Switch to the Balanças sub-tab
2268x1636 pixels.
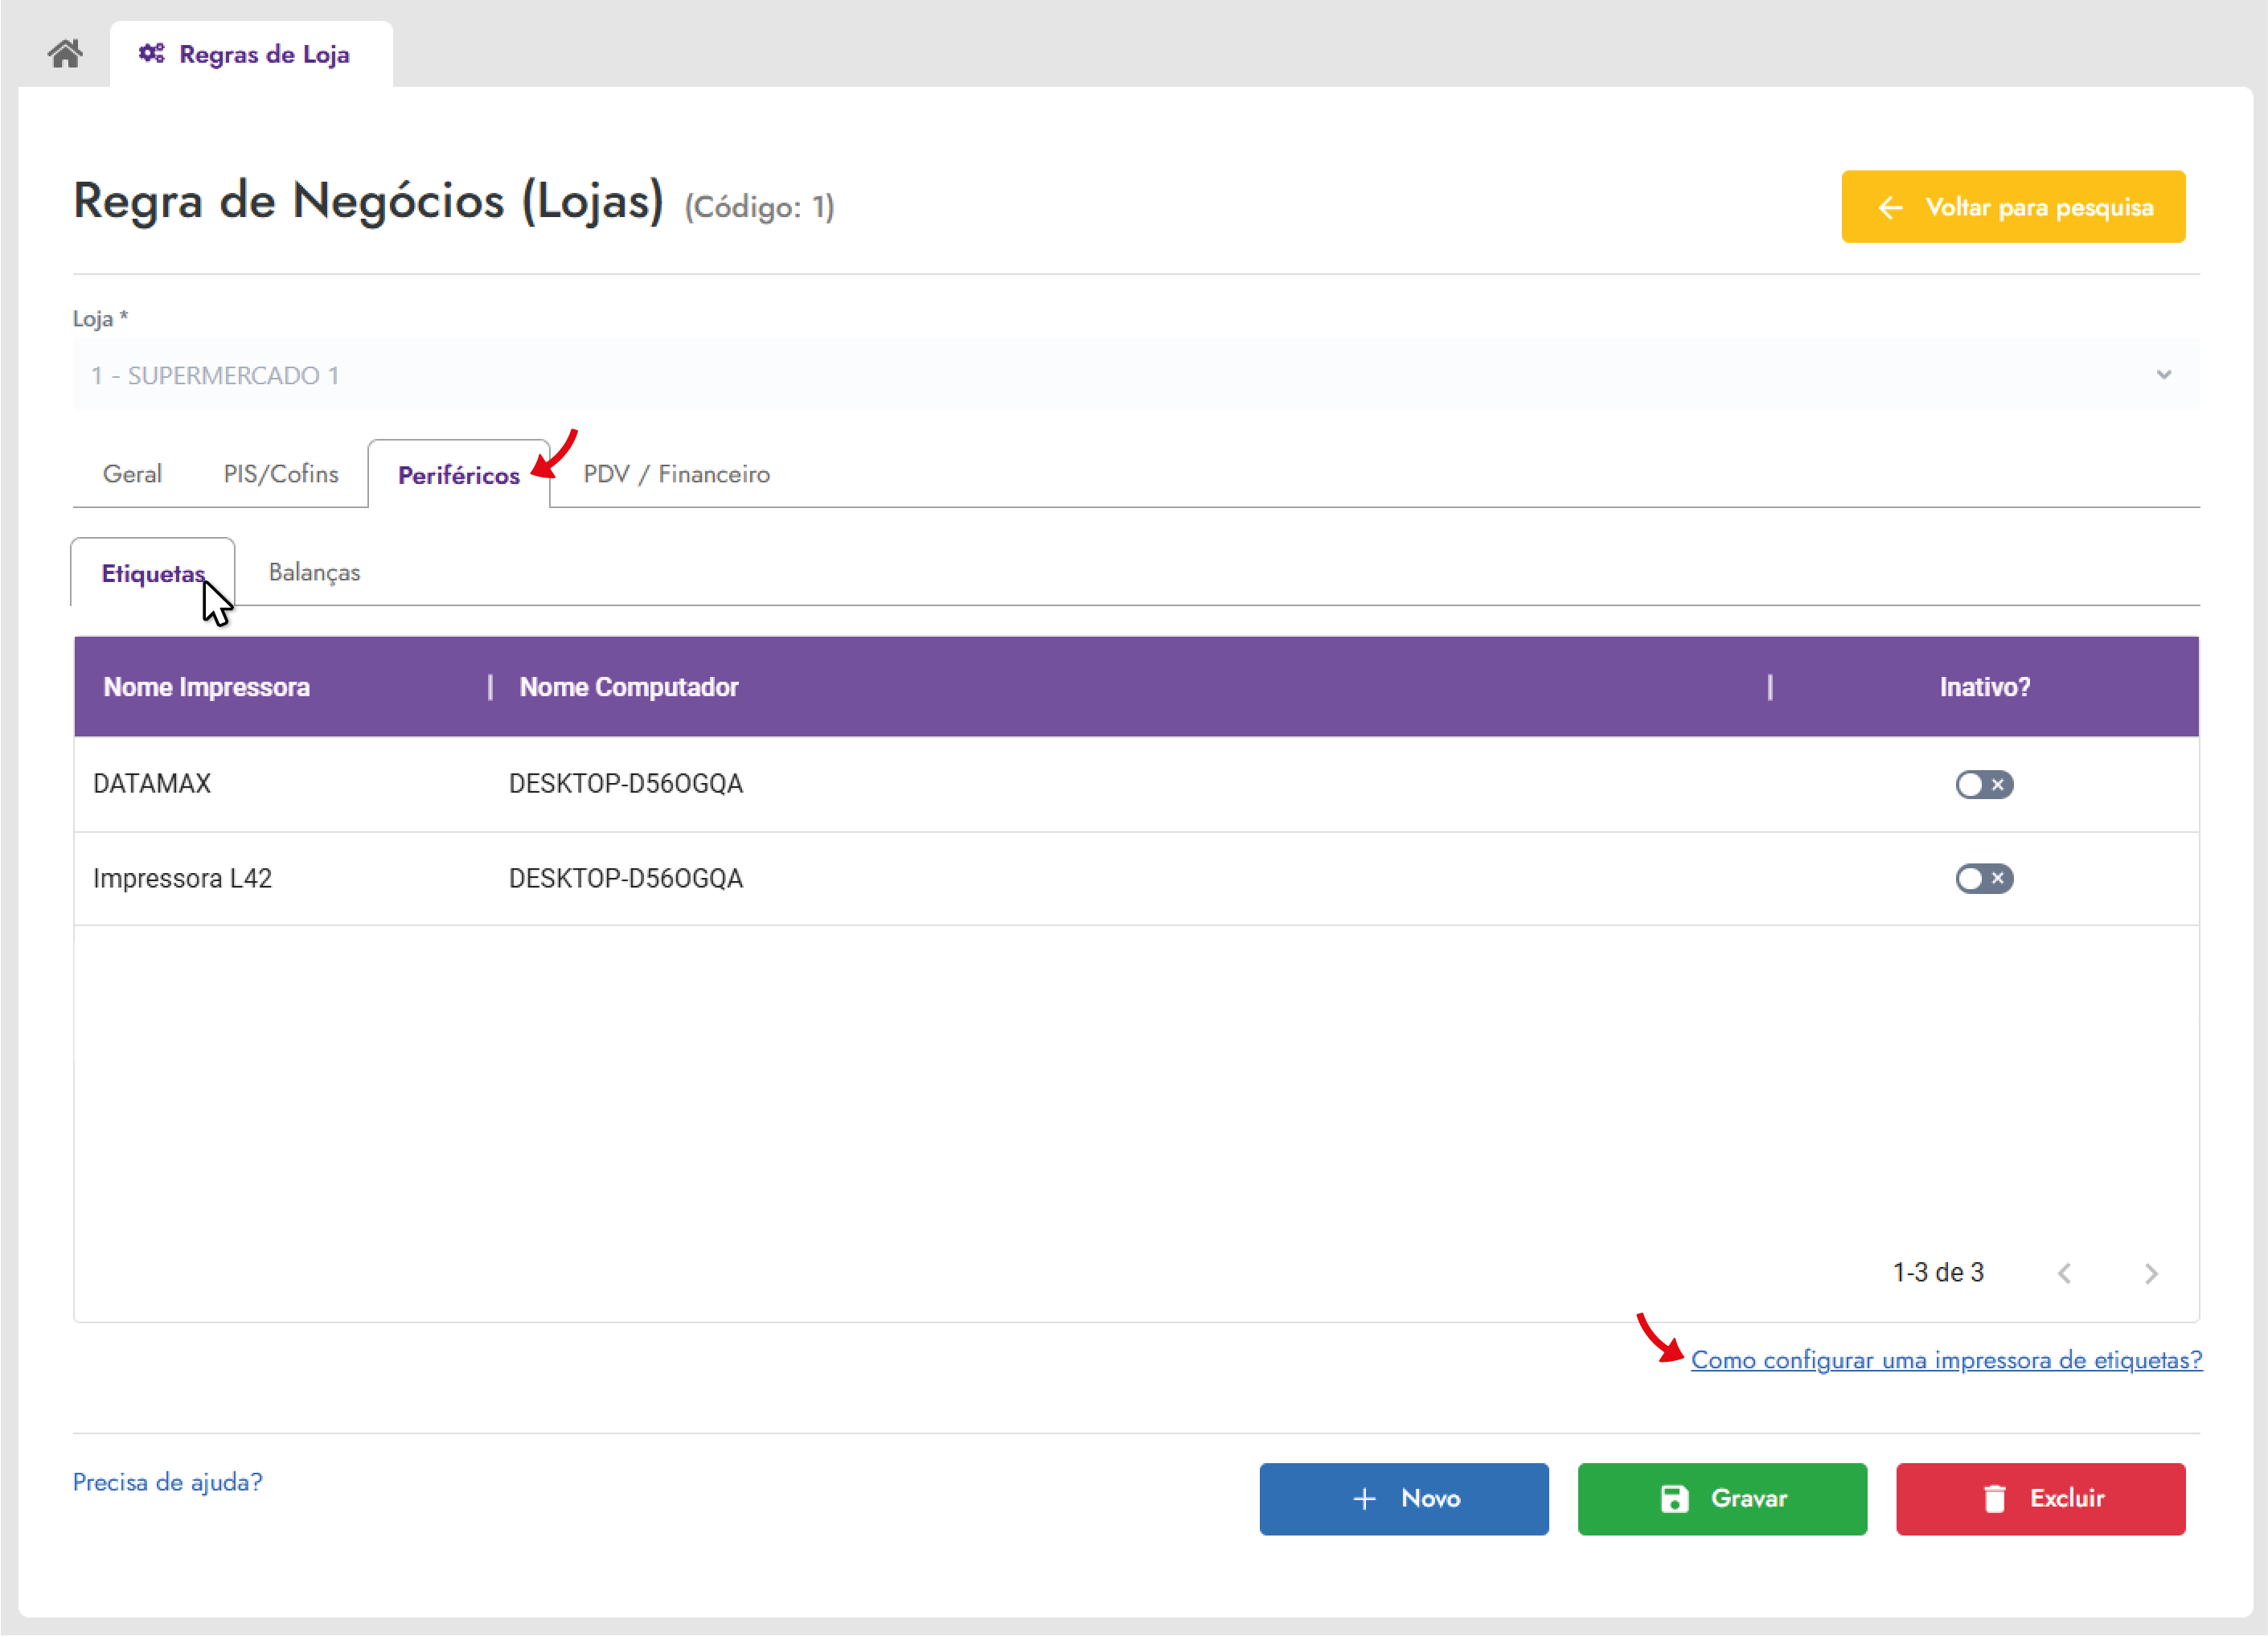click(314, 572)
